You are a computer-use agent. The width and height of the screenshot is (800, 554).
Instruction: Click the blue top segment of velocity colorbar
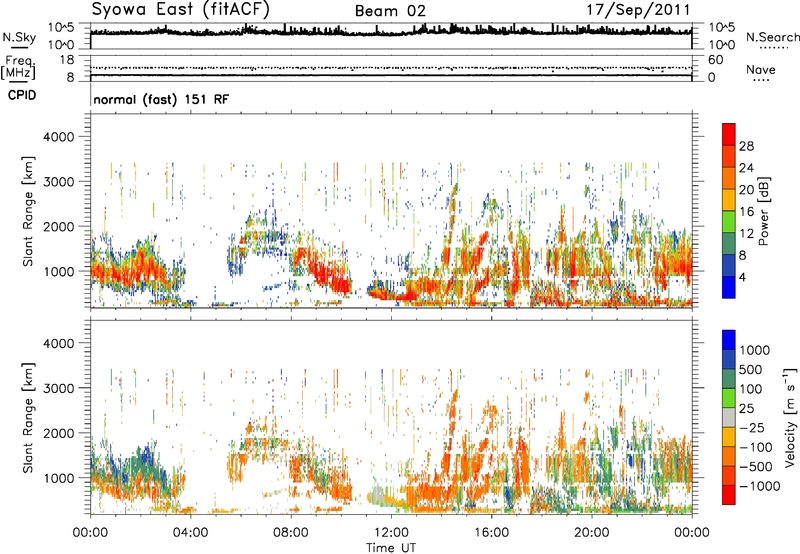click(x=729, y=340)
